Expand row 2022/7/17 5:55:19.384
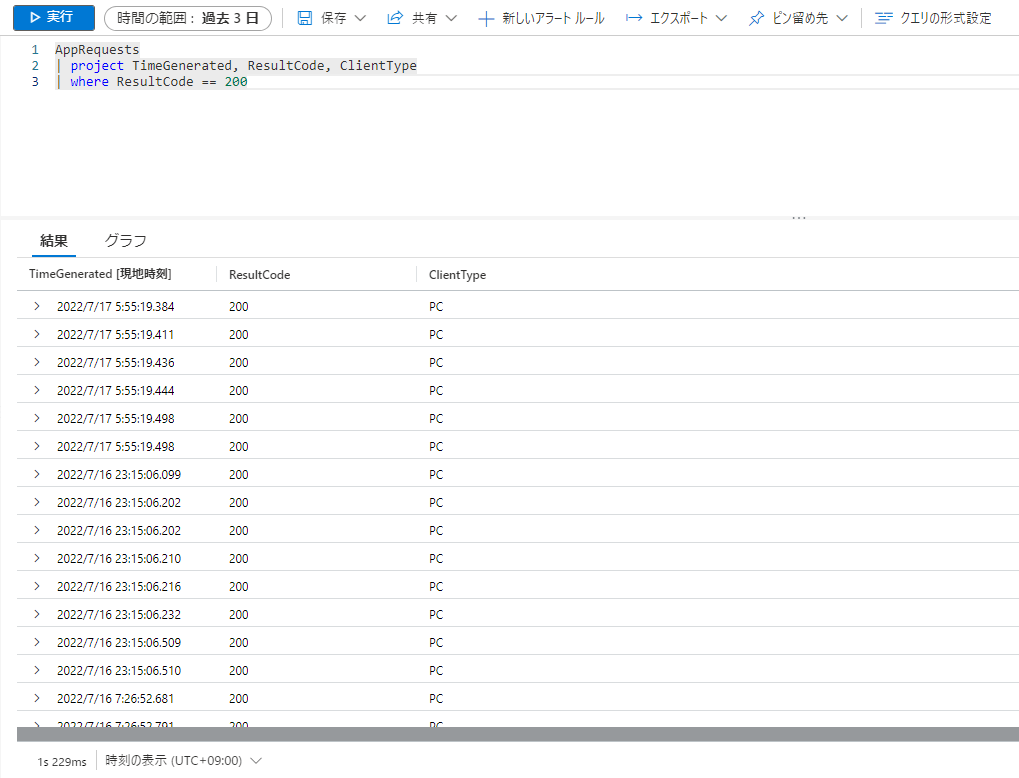 point(37,306)
